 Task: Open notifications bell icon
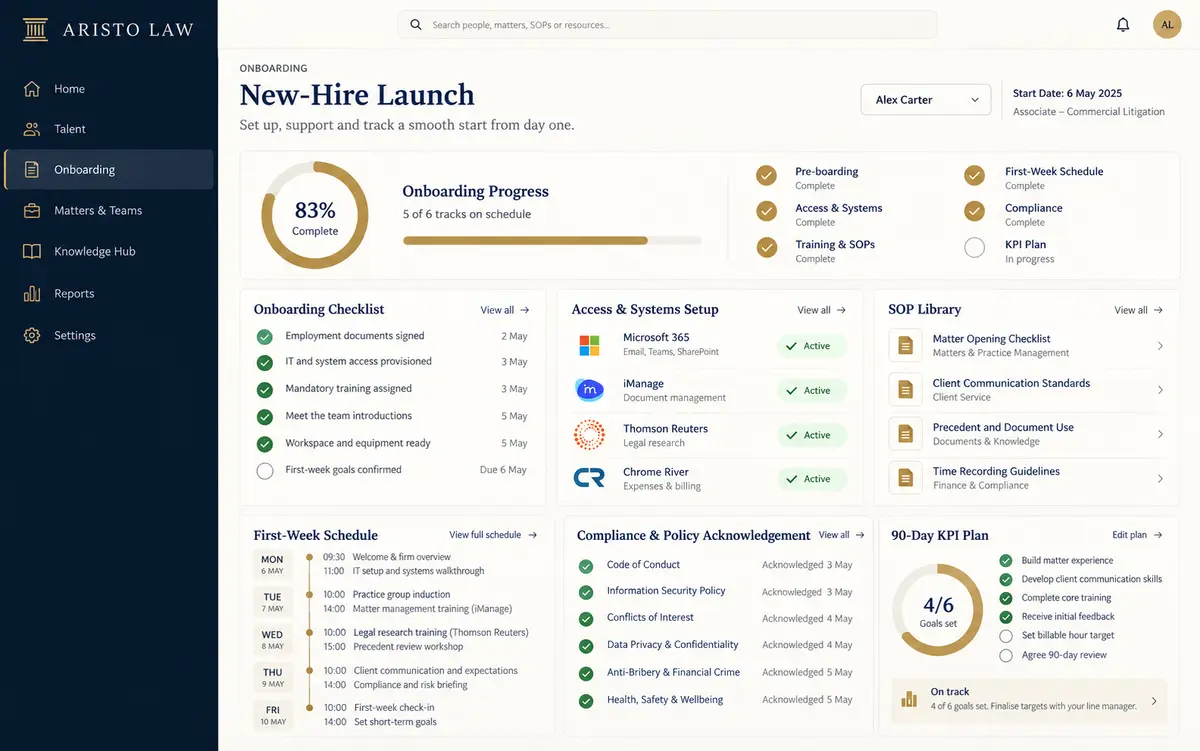click(1123, 25)
